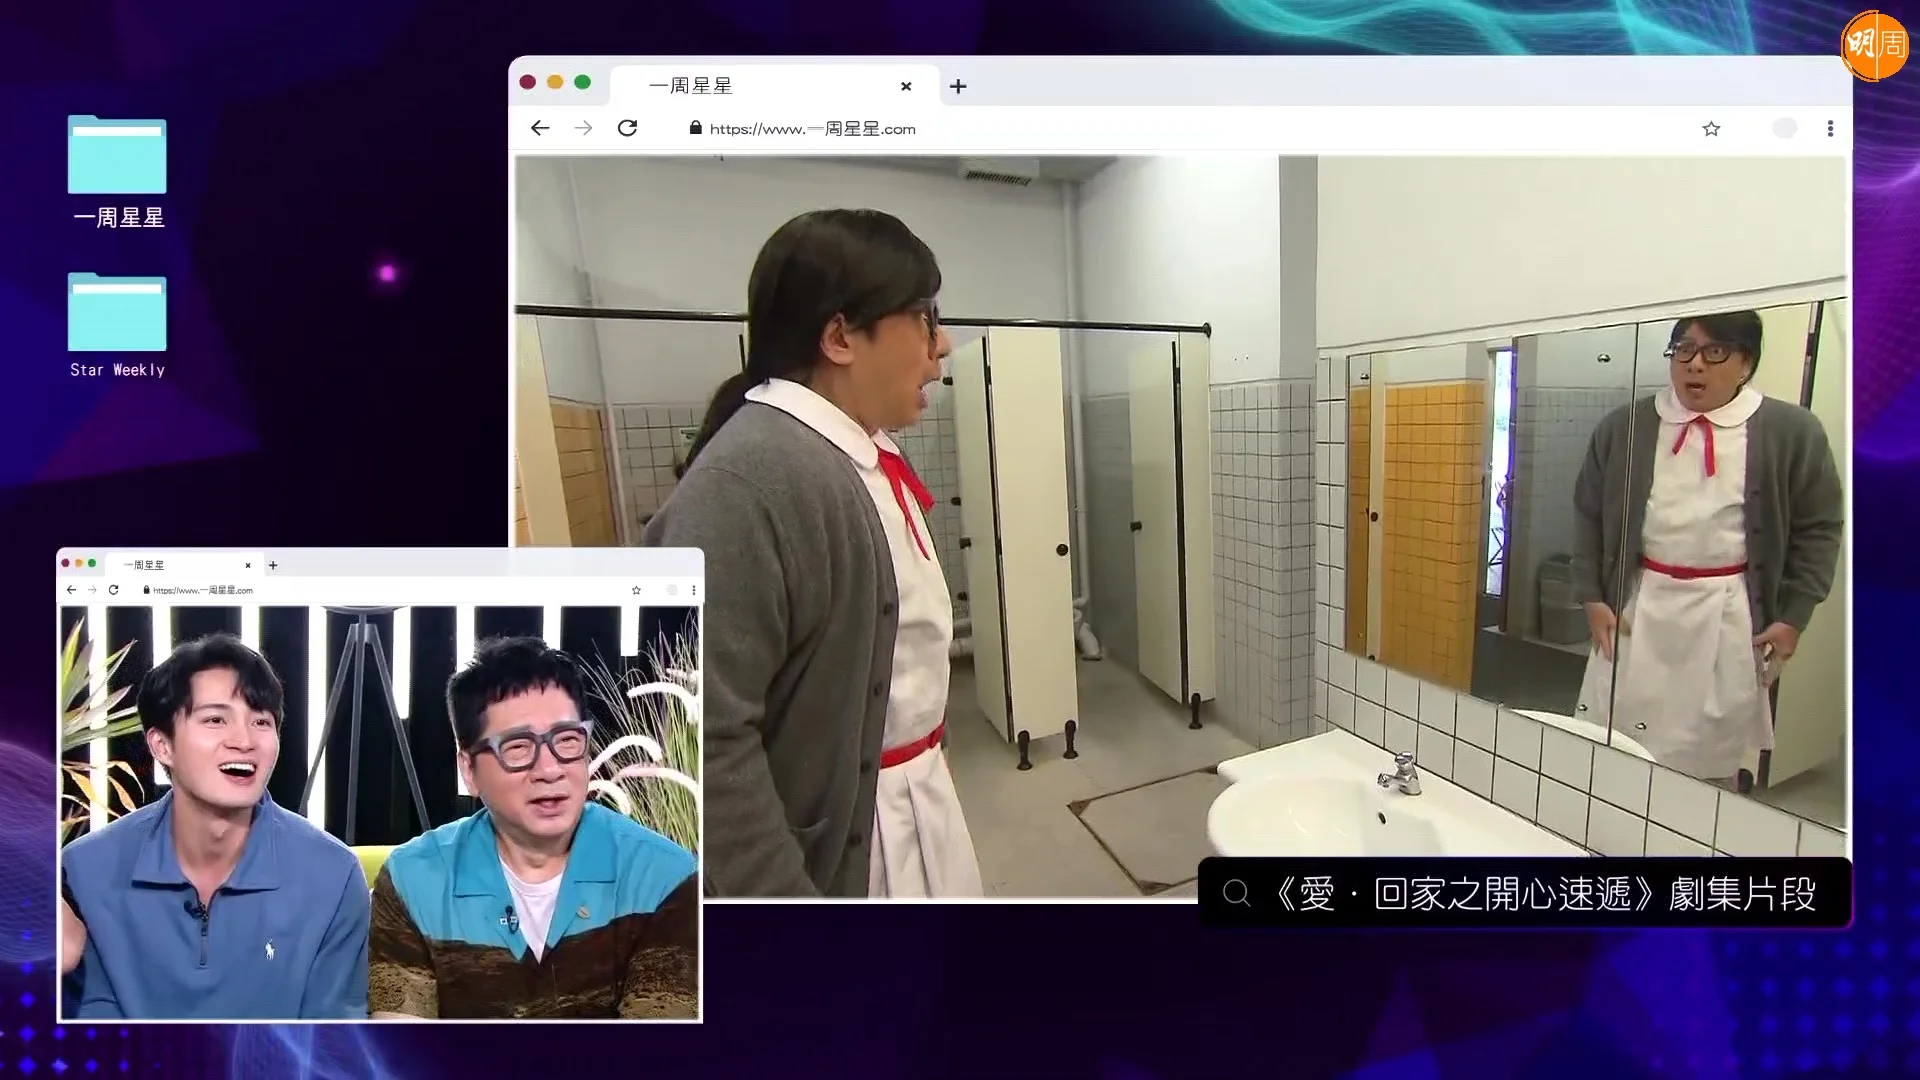Open the Star Weekly desktop folder

[117, 325]
